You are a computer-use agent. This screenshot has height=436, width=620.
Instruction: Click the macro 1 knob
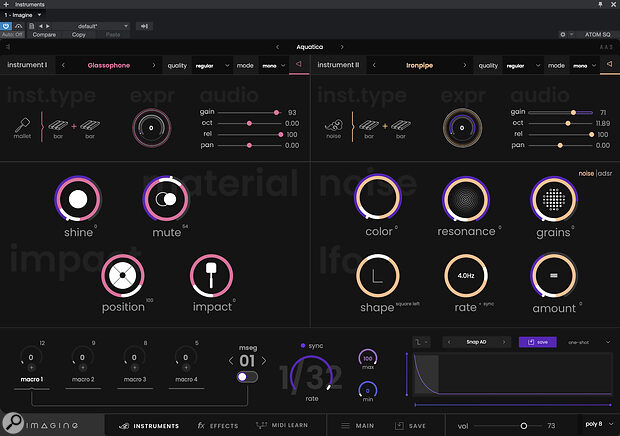pyautogui.click(x=31, y=357)
